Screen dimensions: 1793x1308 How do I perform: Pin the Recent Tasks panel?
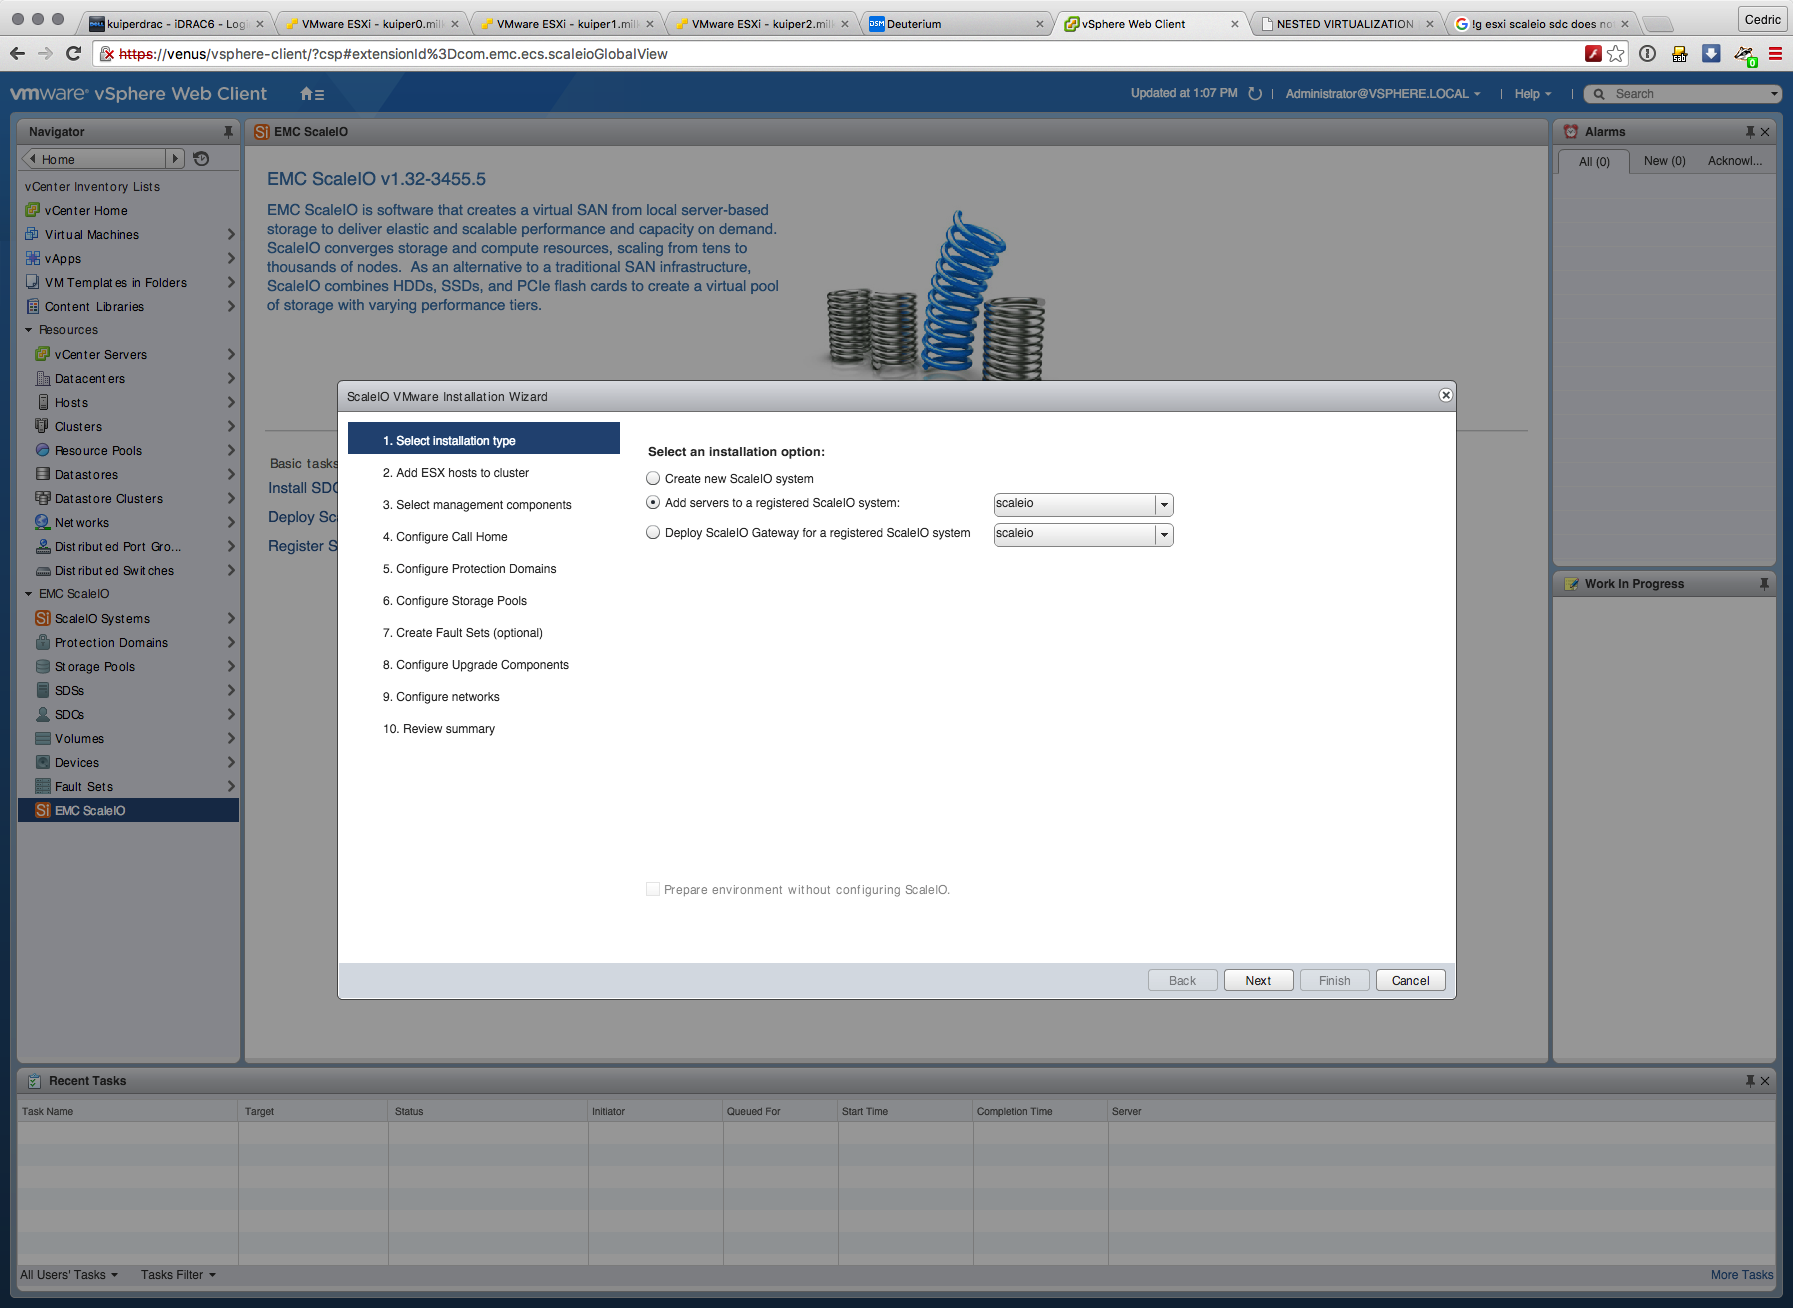coord(1750,1081)
